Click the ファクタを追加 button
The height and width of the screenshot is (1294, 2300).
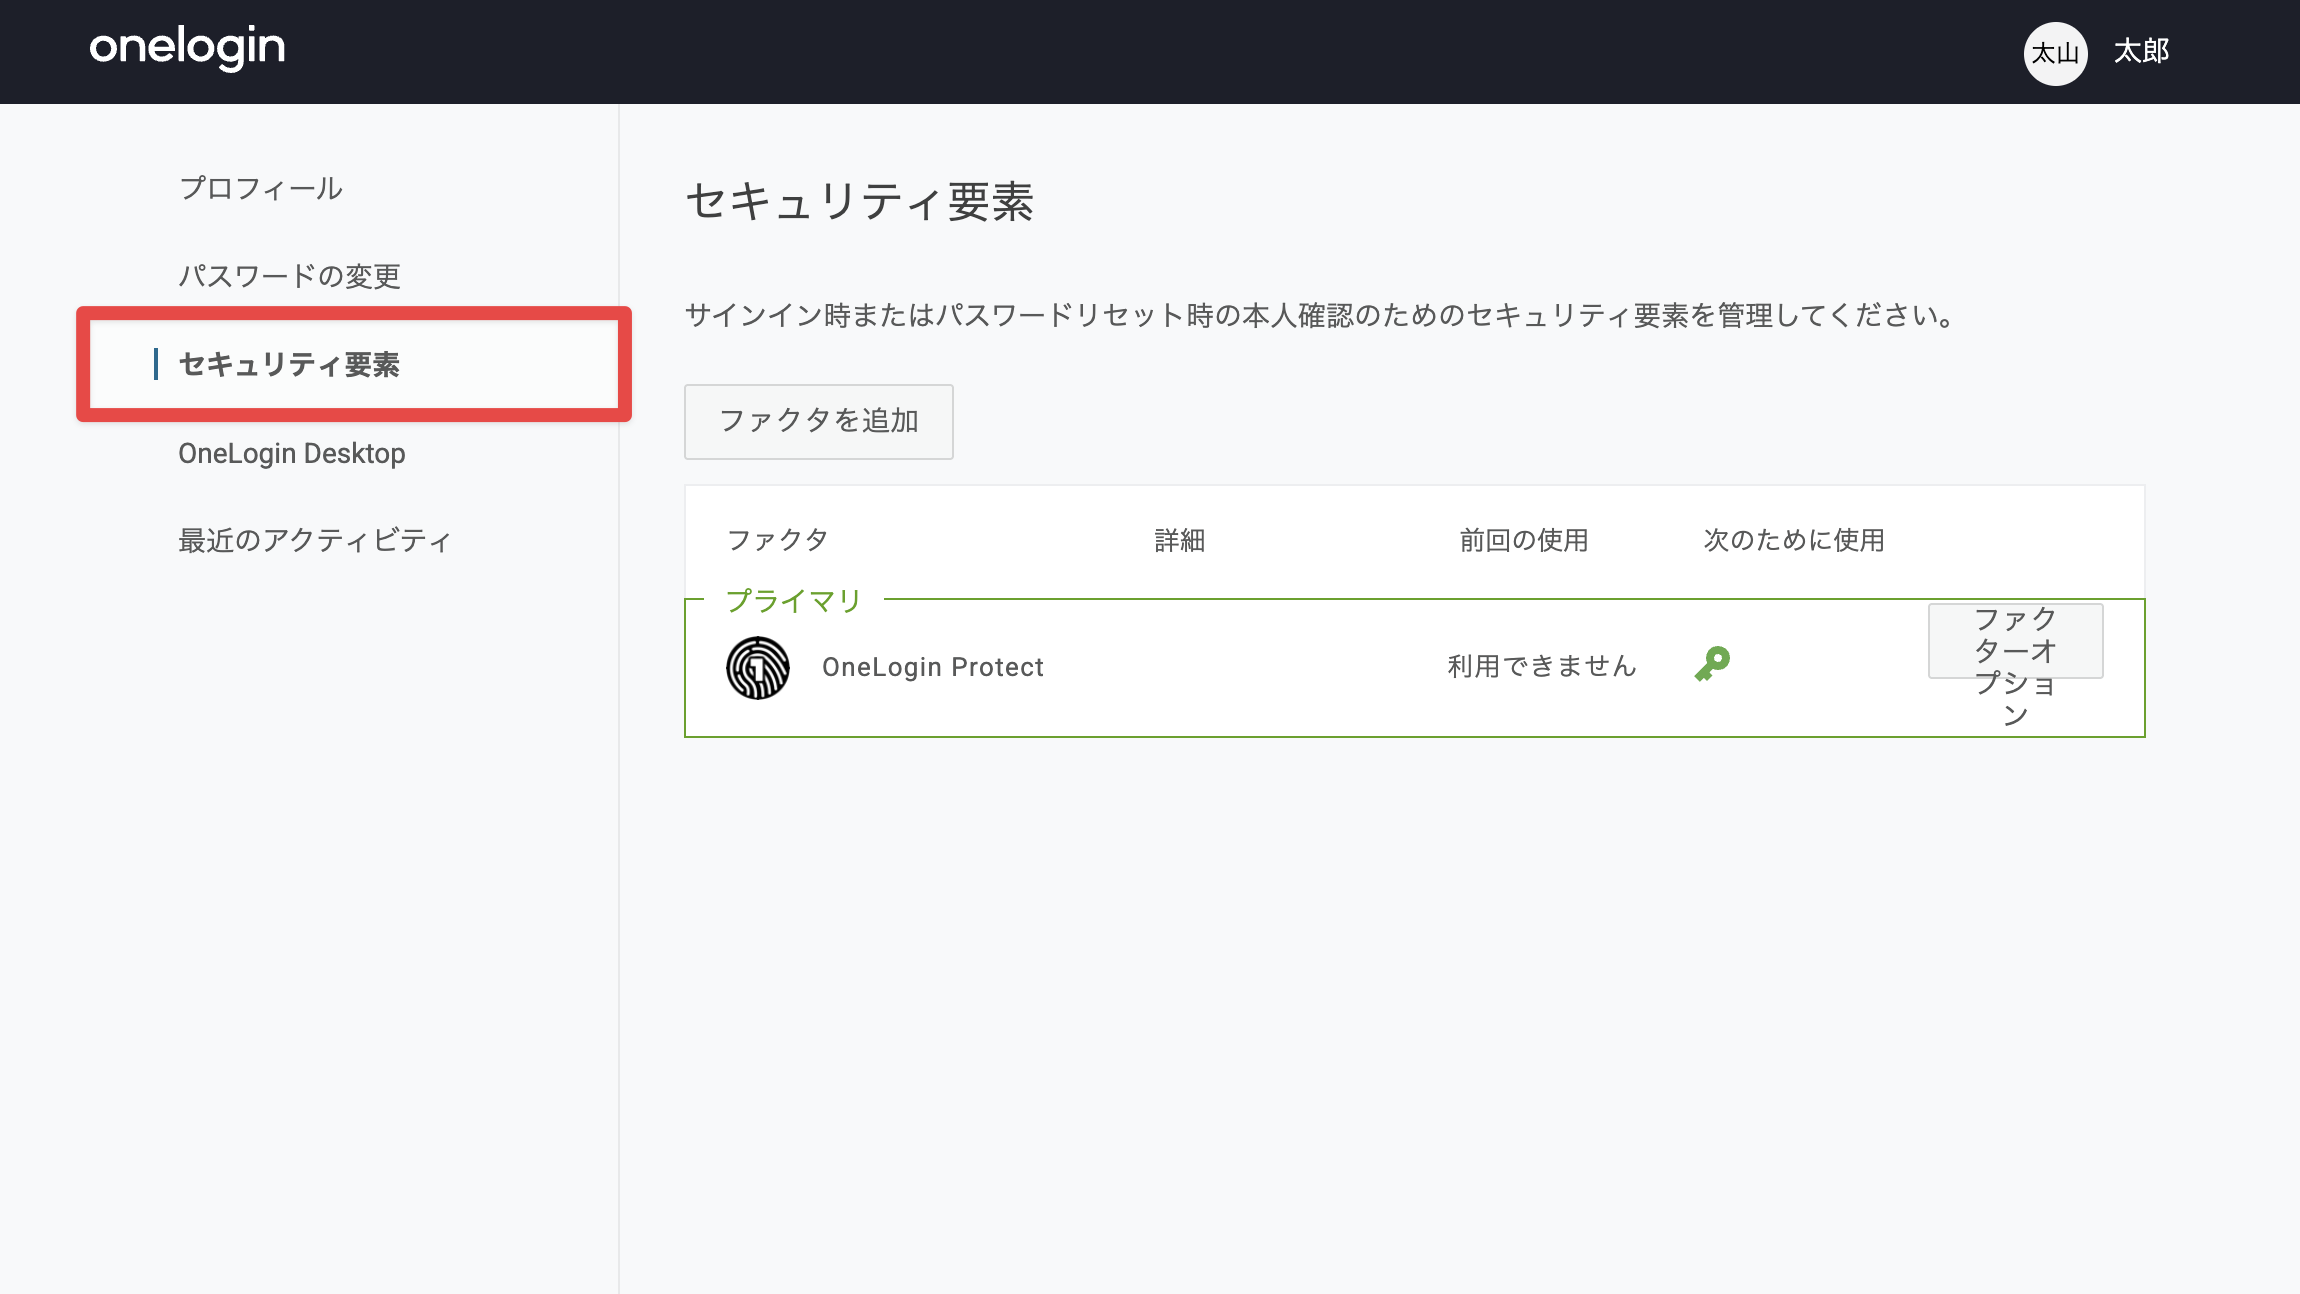[819, 421]
